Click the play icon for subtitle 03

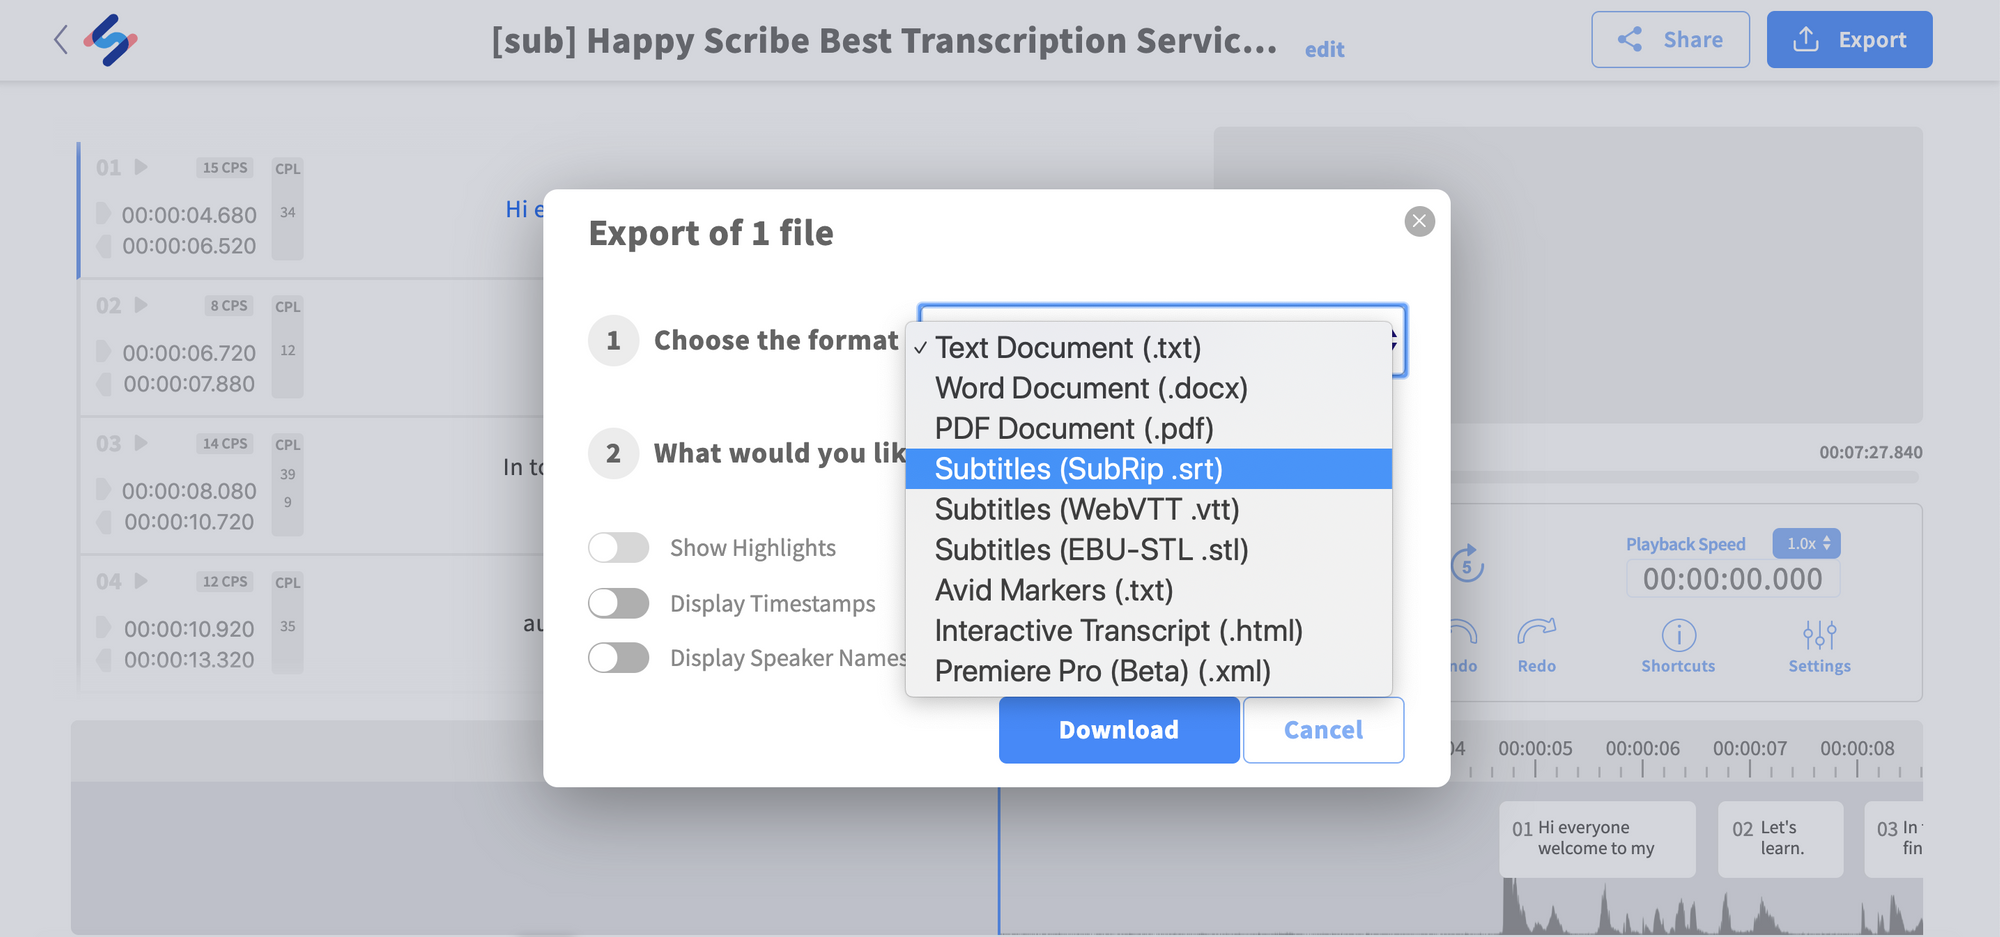tap(141, 443)
